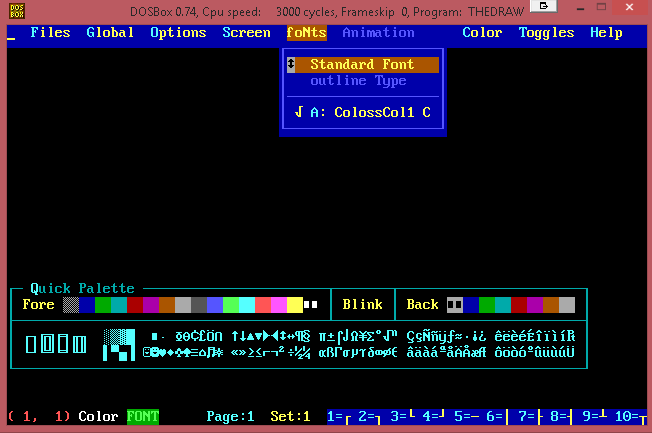This screenshot has width=652, height=433.
Task: Open the Global pull-down menu
Action: click(110, 33)
